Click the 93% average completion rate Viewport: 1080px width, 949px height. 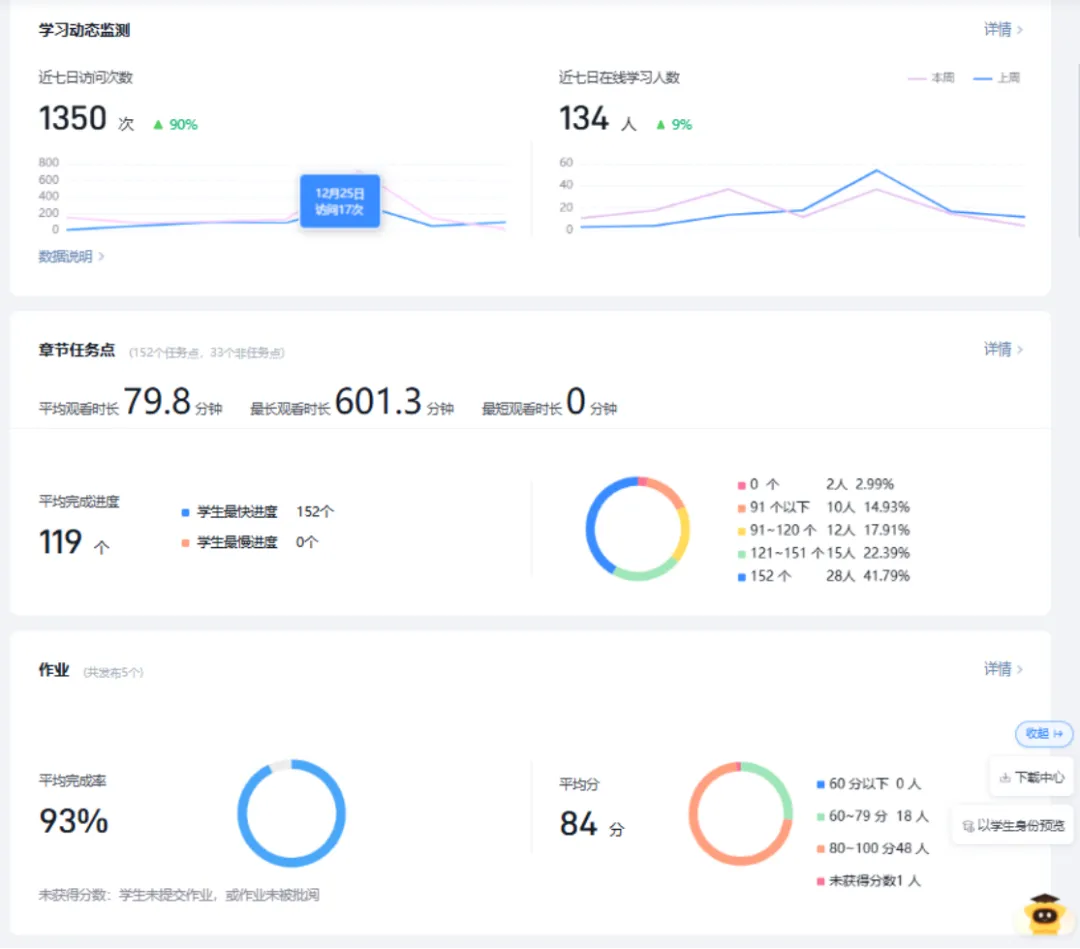(x=74, y=821)
